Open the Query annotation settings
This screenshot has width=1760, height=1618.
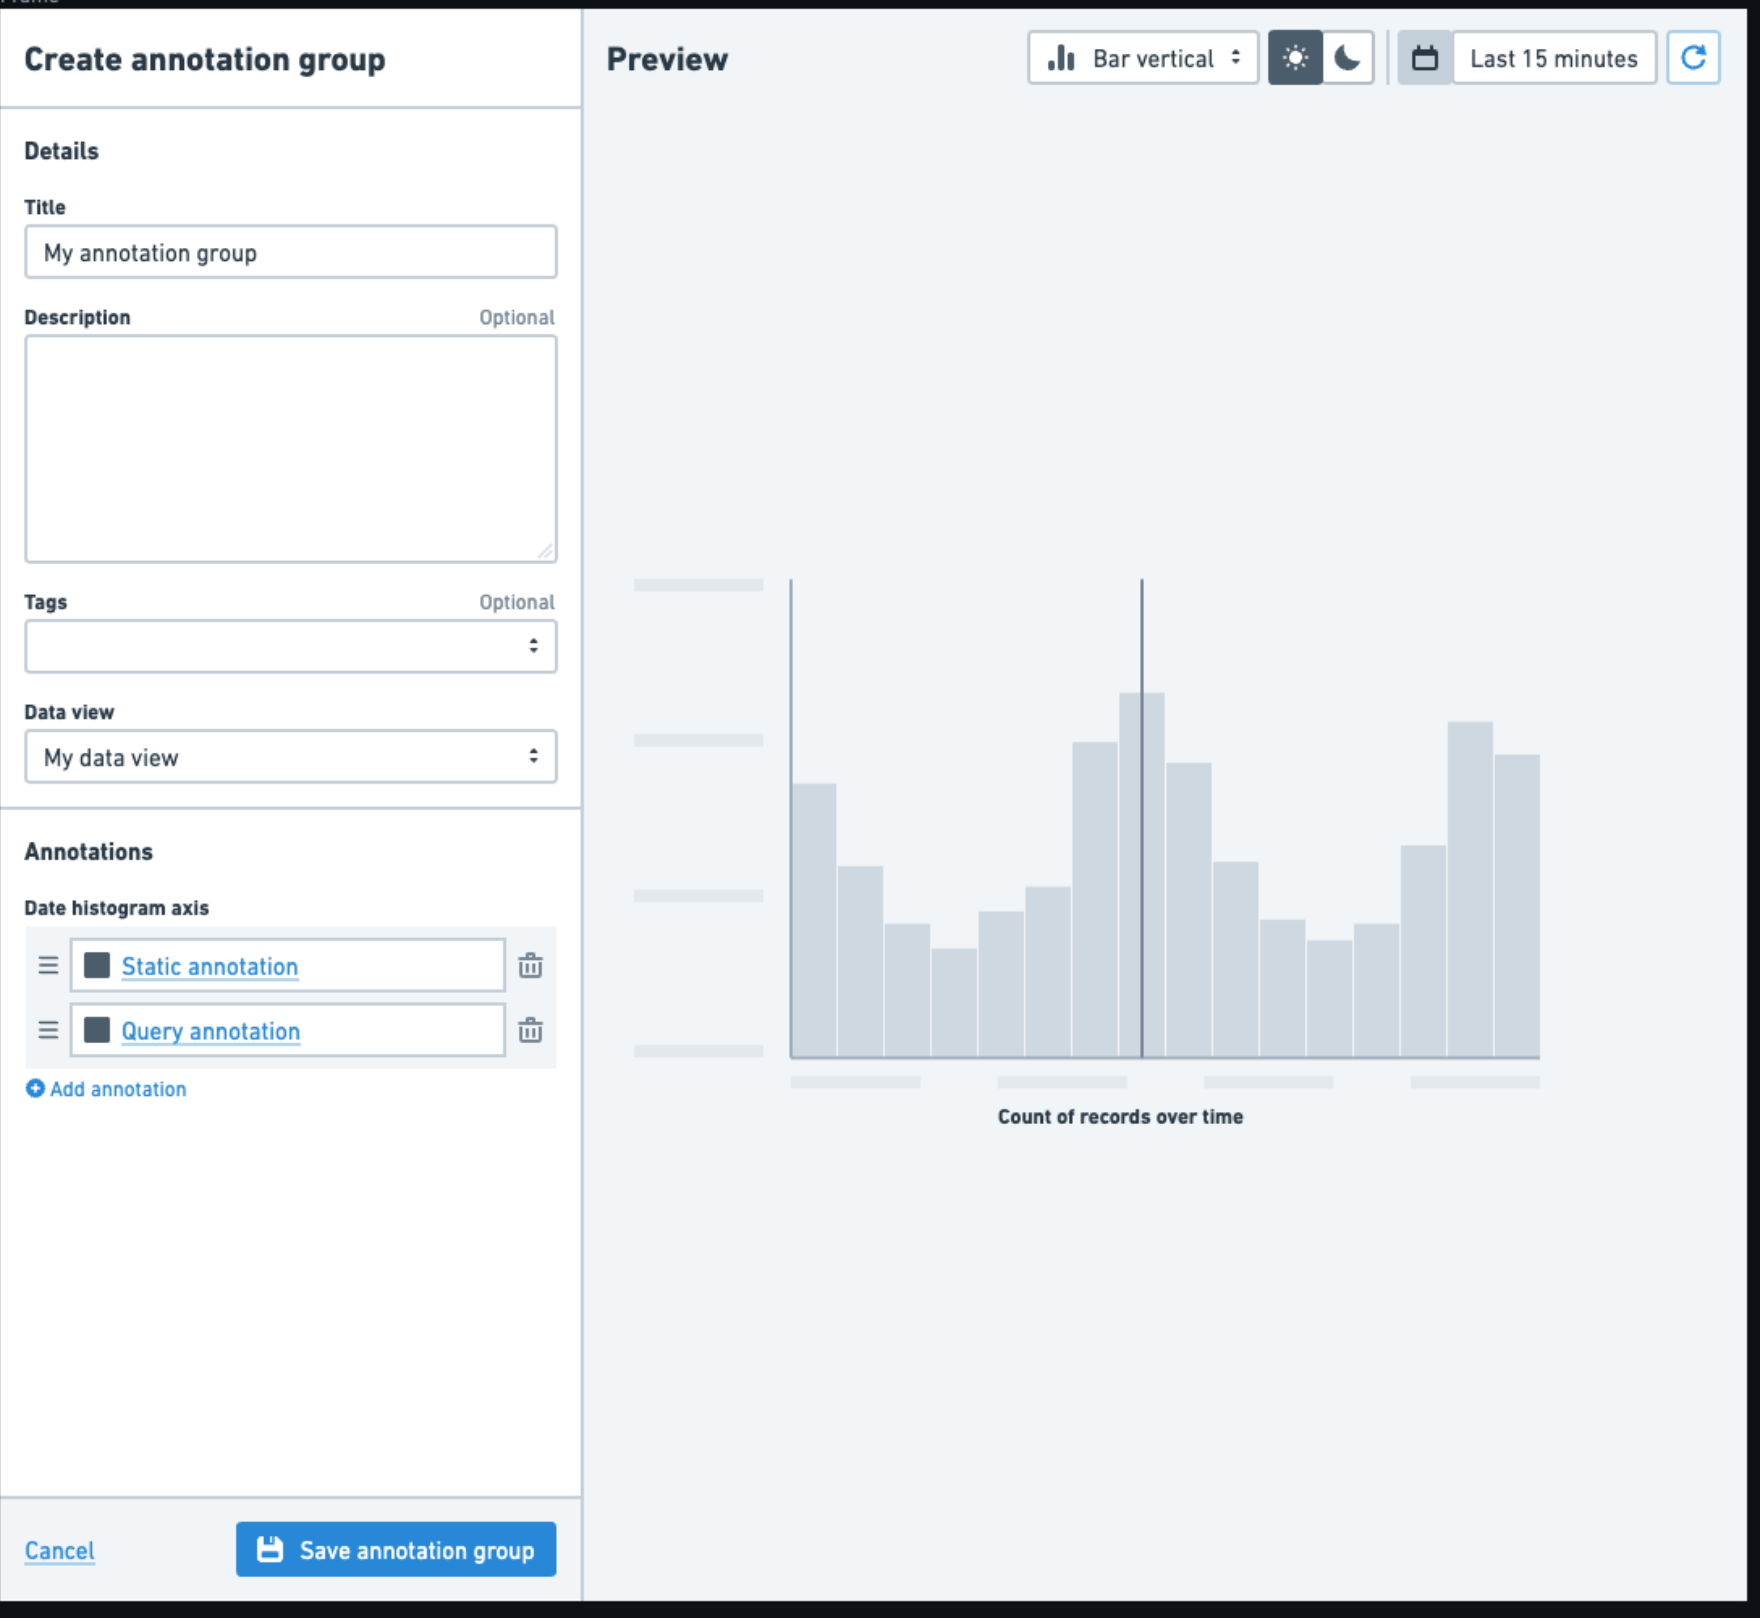coord(209,1030)
